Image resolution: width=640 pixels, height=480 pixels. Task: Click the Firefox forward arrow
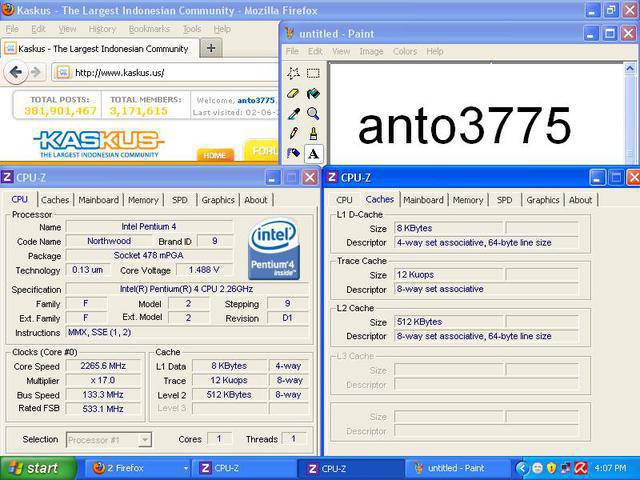pyautogui.click(x=36, y=73)
